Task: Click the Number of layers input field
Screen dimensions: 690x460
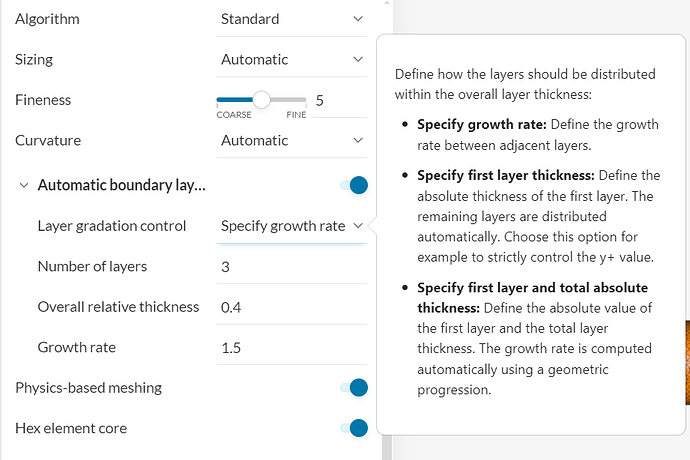Action: coord(290,266)
